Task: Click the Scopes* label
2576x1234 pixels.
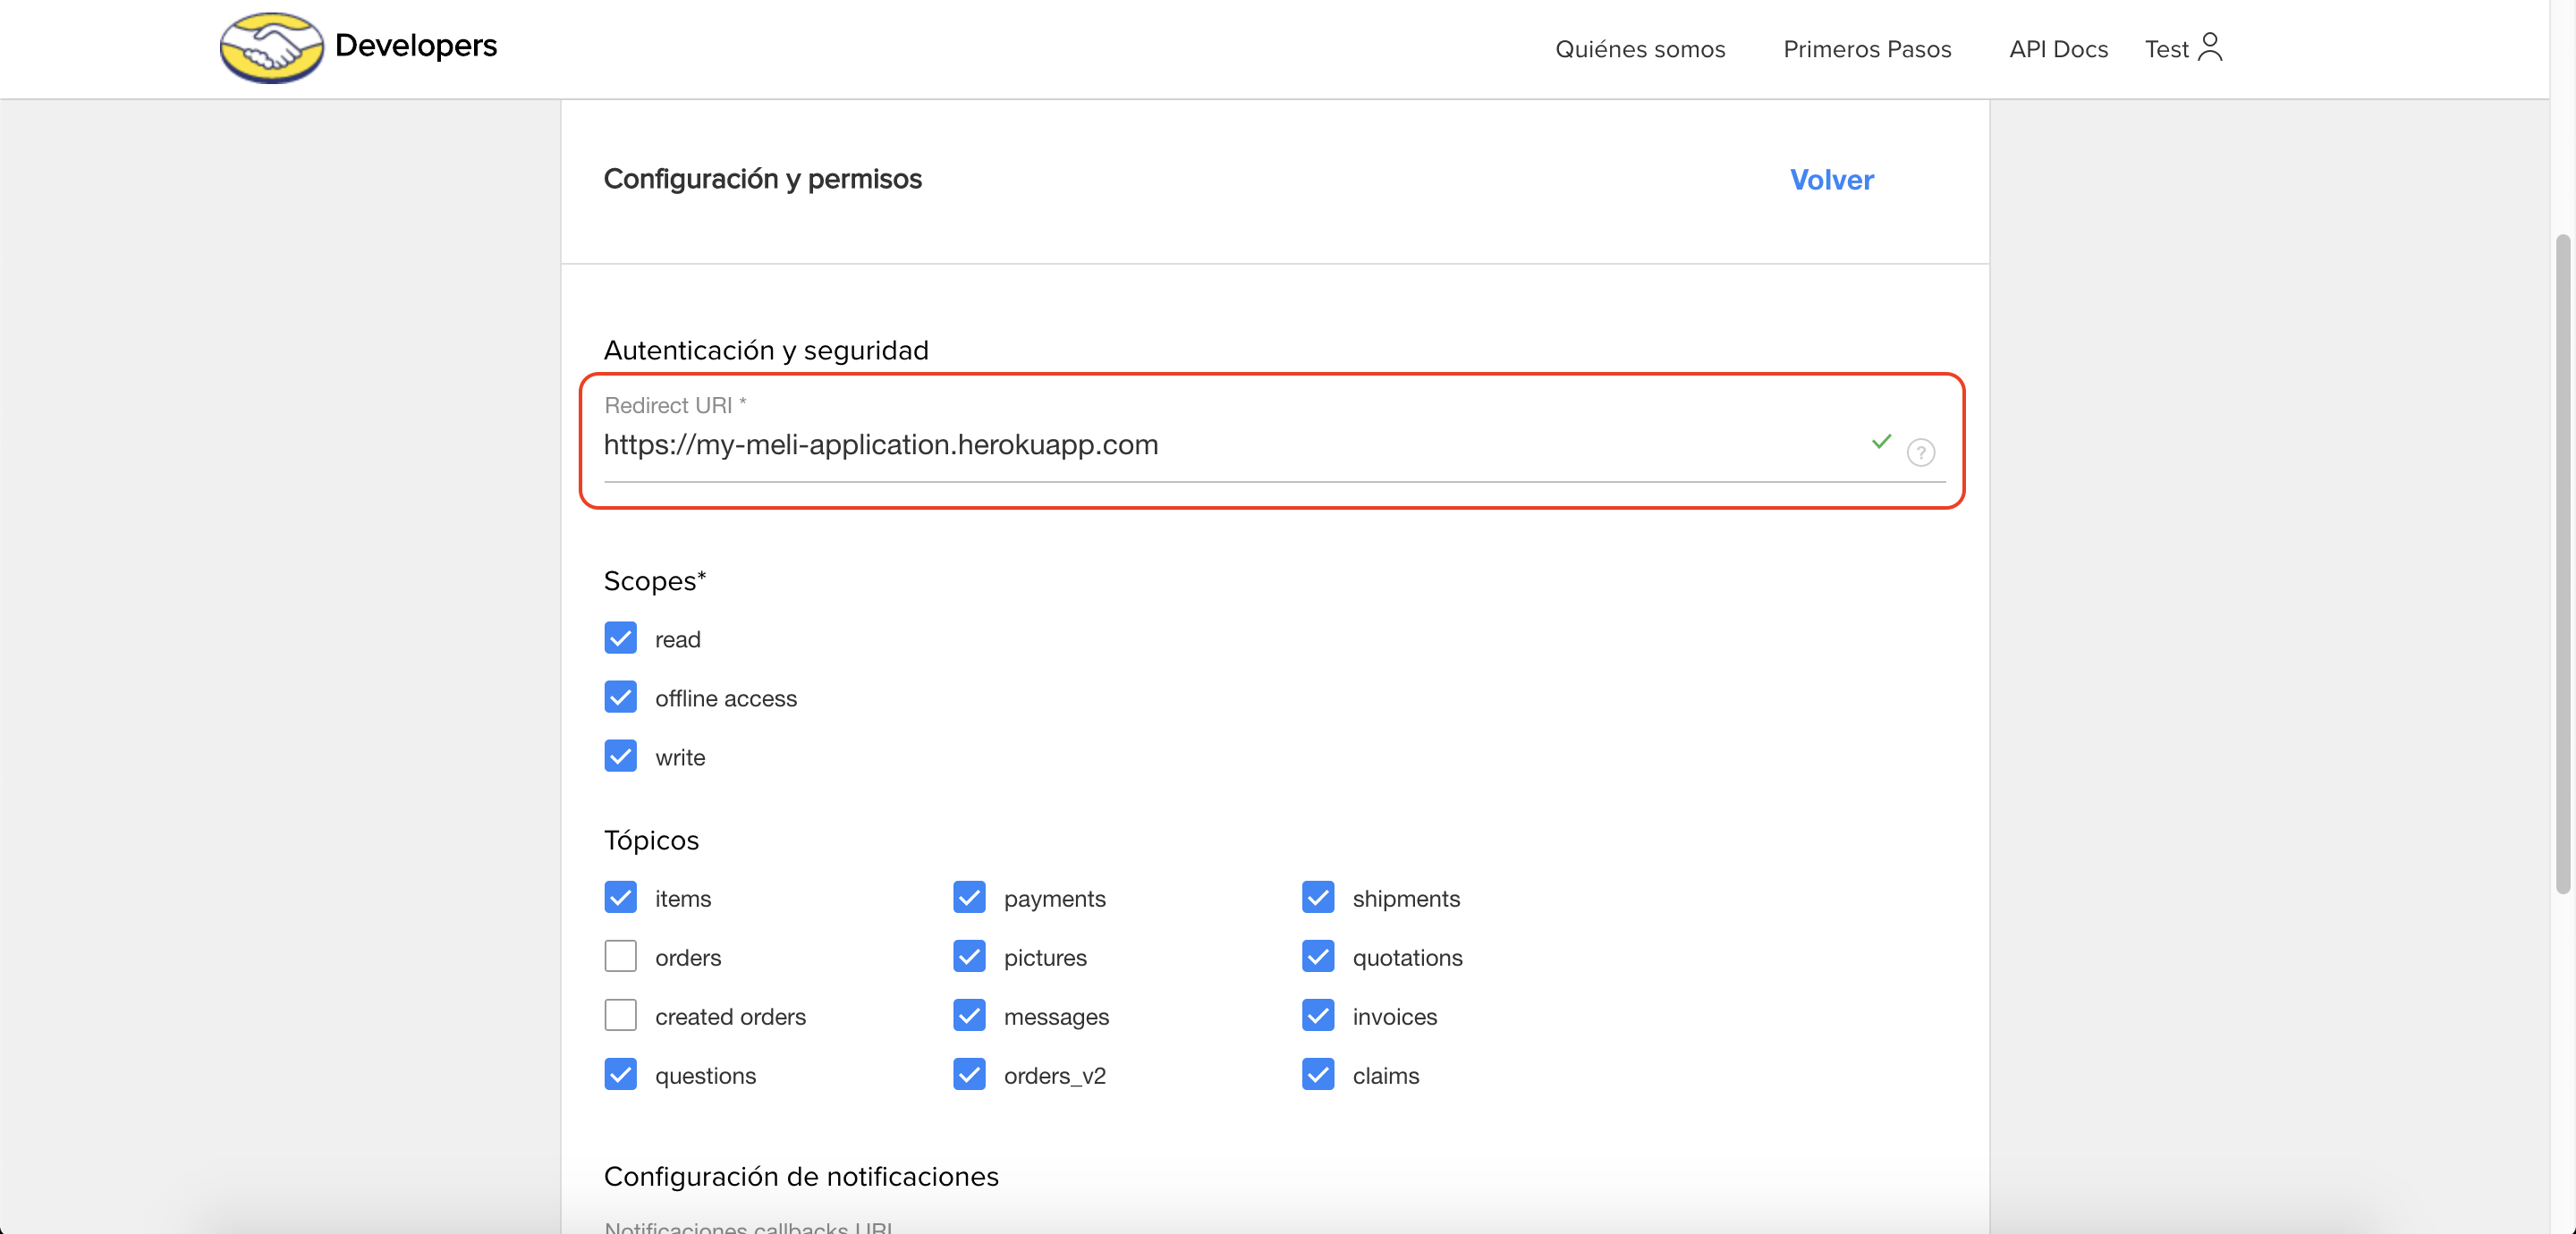Action: (655, 581)
